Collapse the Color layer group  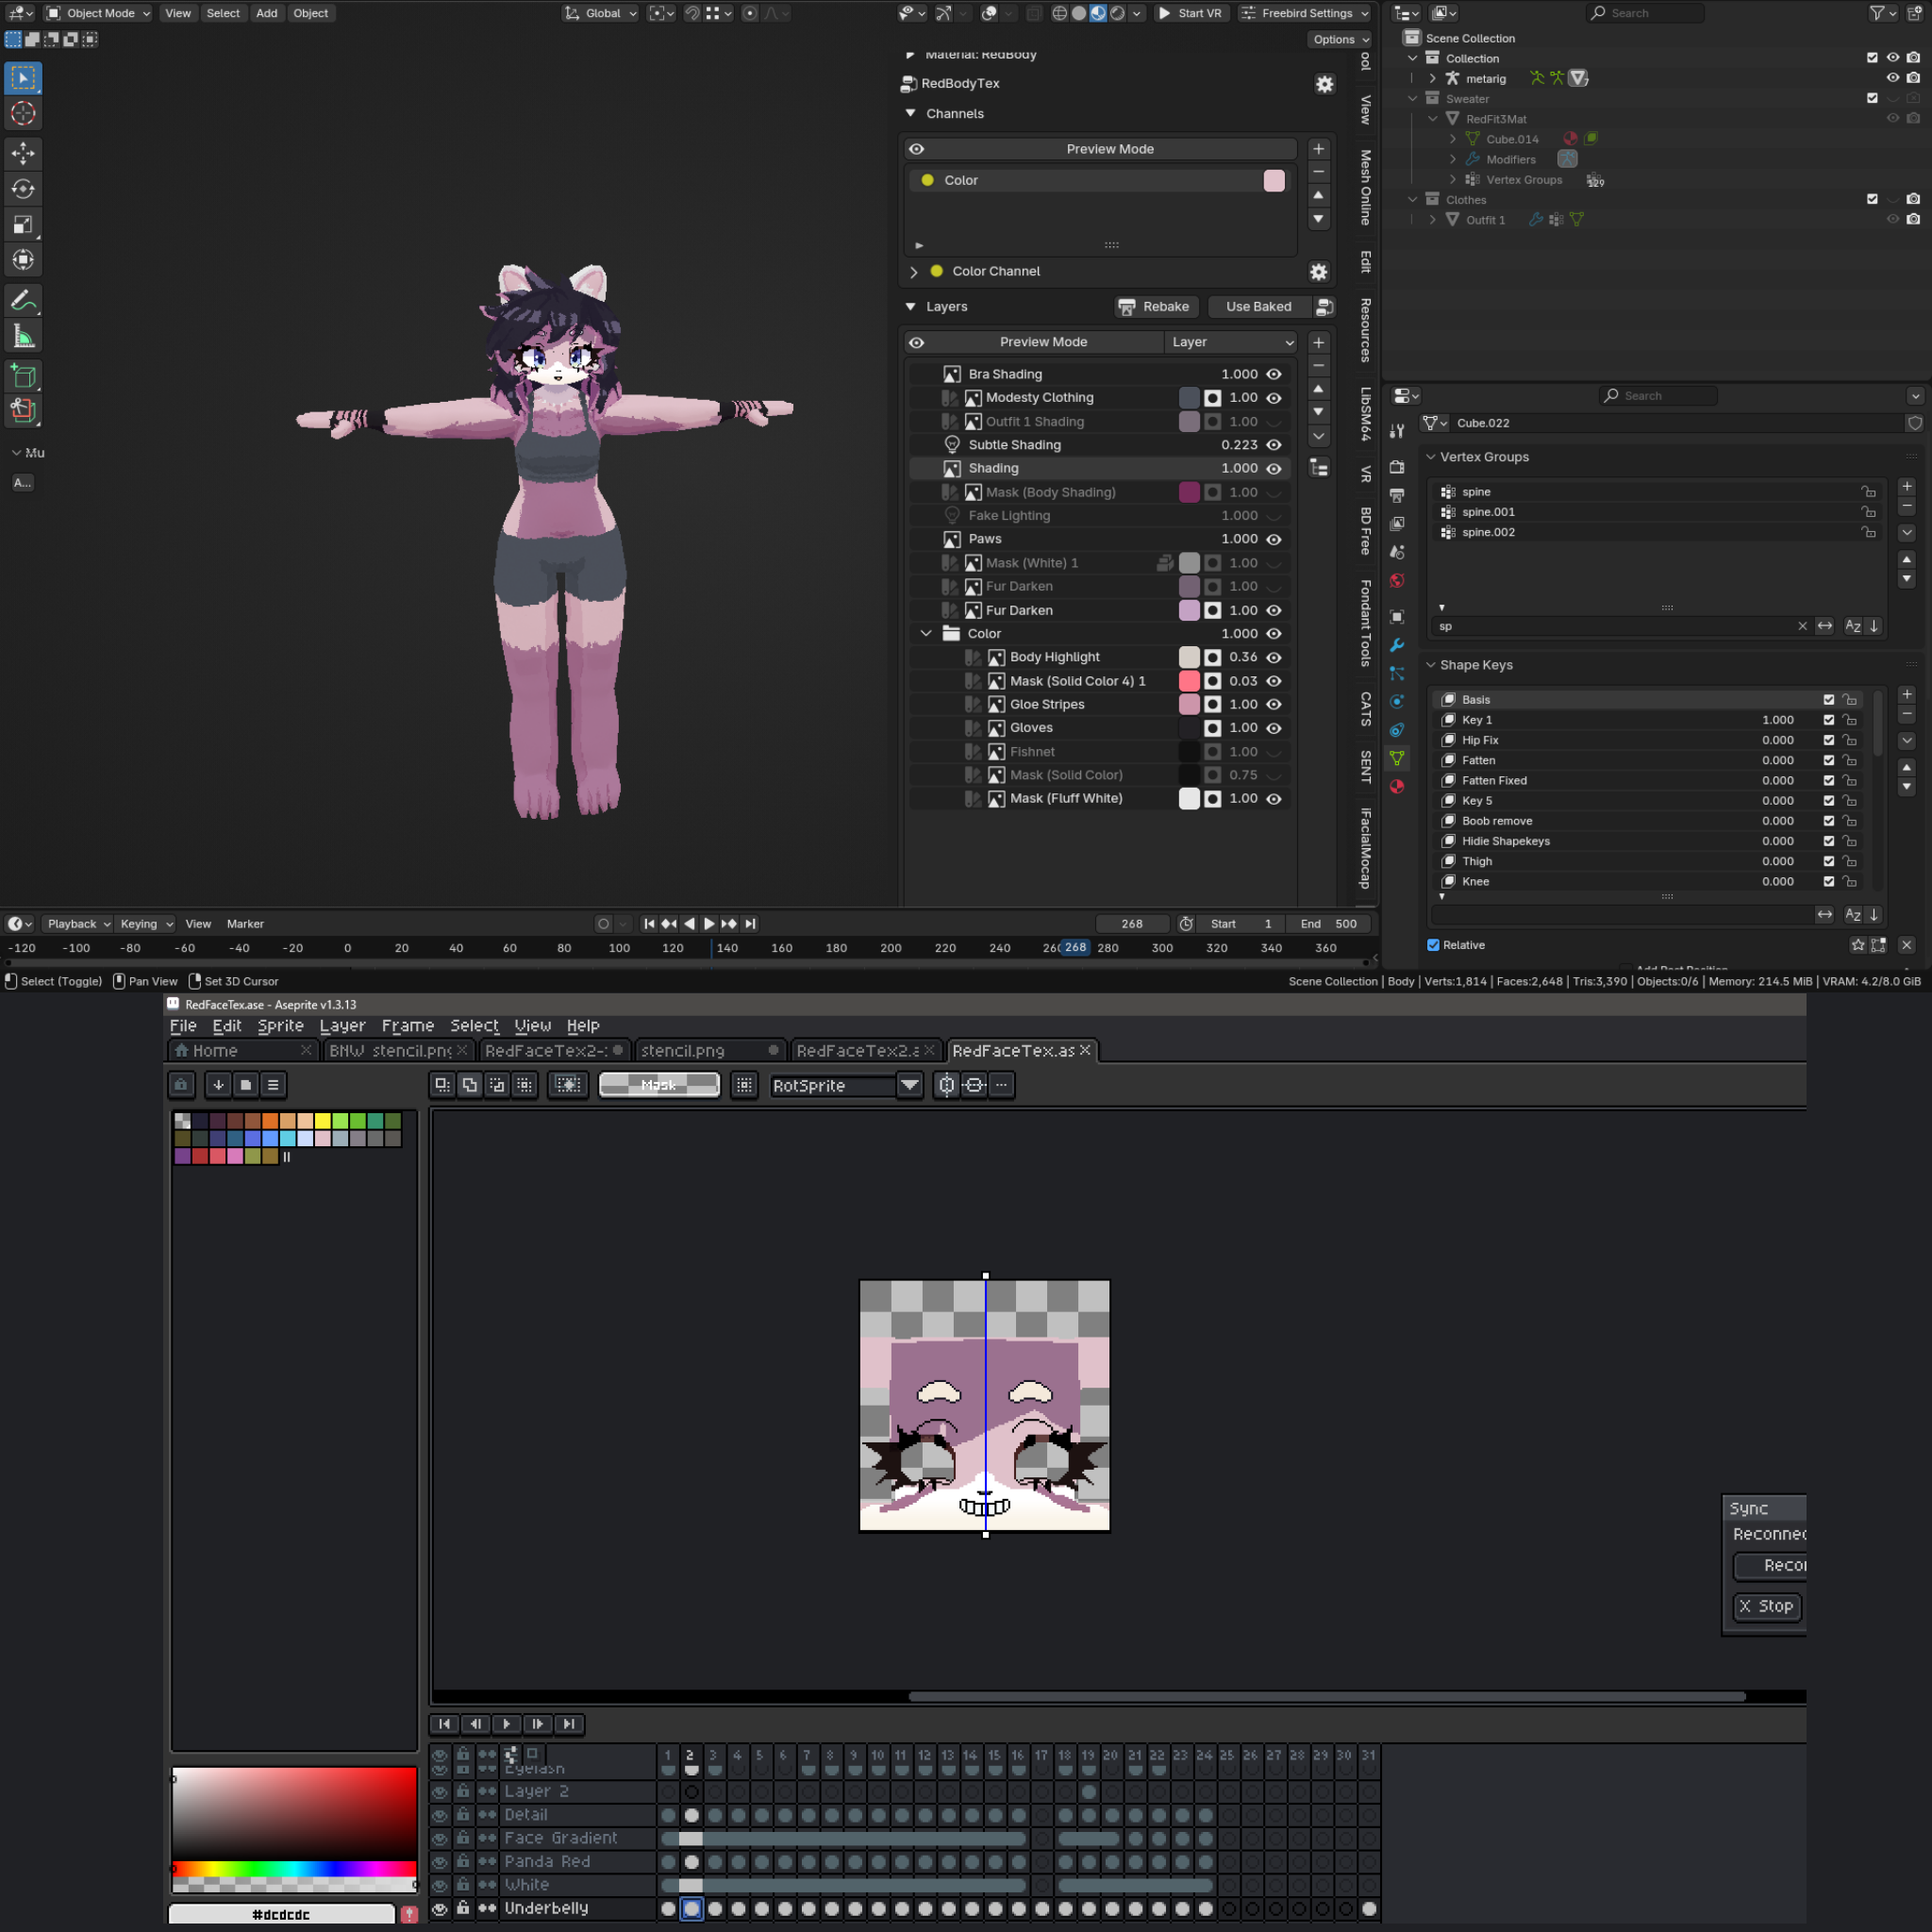(926, 634)
